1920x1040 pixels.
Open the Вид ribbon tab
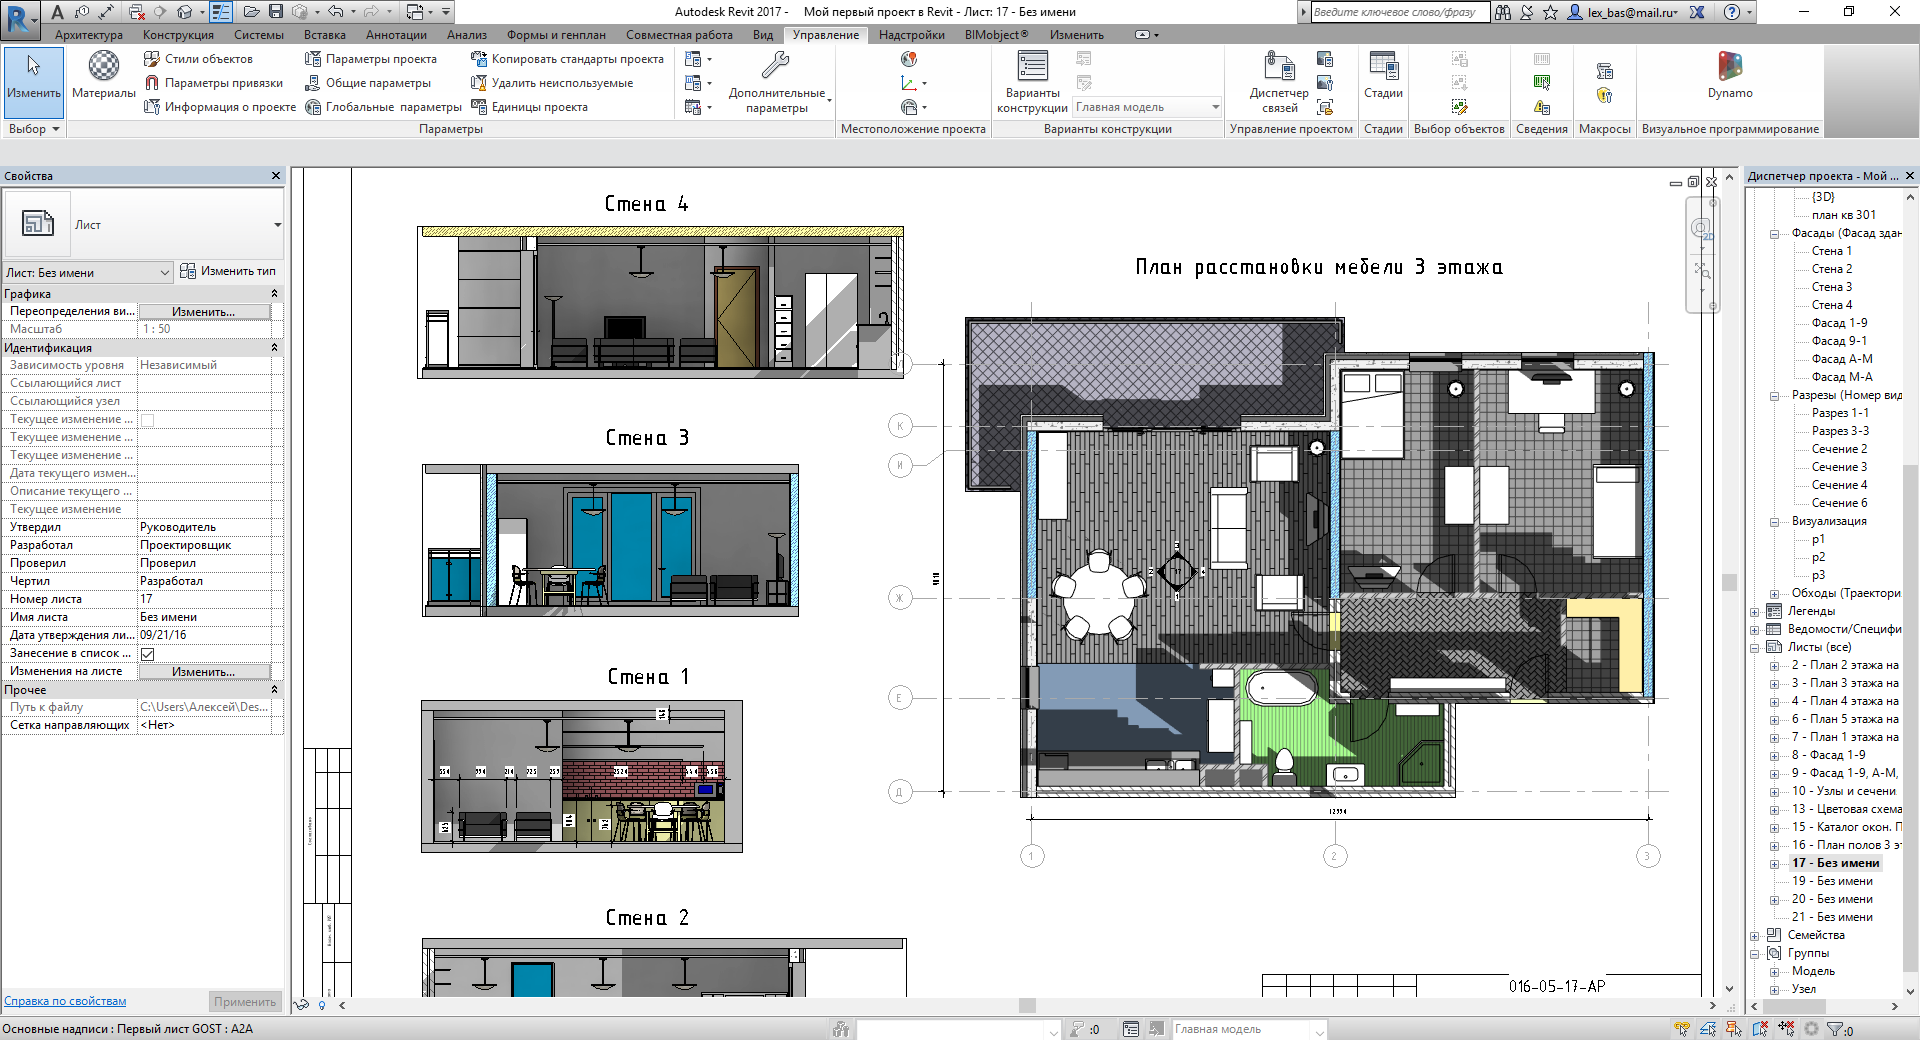tap(763, 35)
